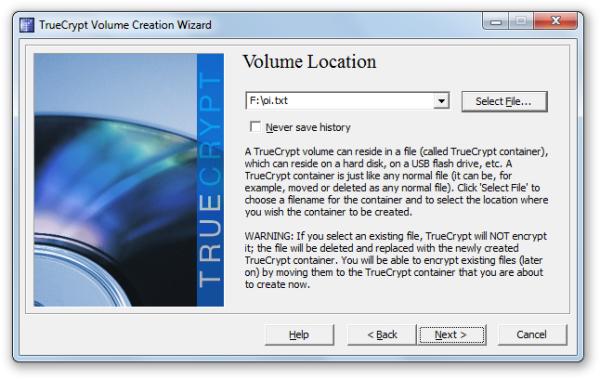
Task: Click the TrueCrypt icon in the title bar
Action: (x=26, y=25)
